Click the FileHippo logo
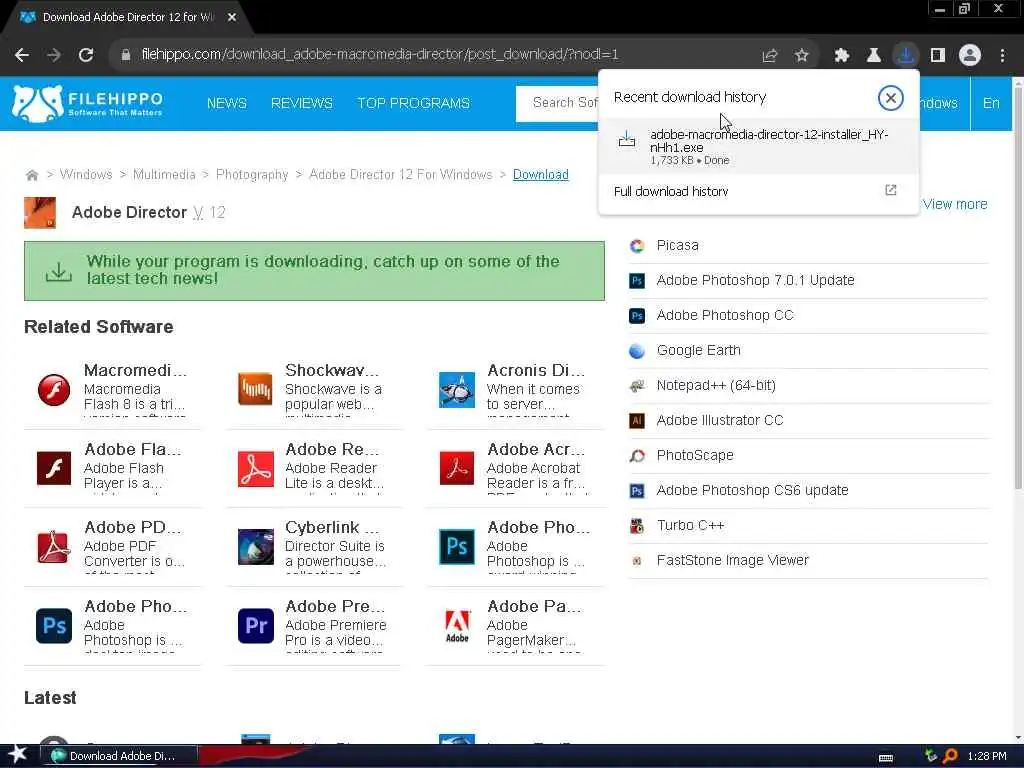The image size is (1024, 768). click(x=88, y=103)
